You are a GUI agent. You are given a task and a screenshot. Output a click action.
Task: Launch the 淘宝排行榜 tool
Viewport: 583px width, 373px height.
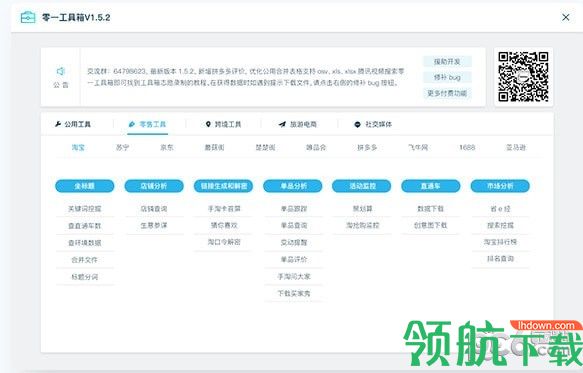click(x=500, y=242)
